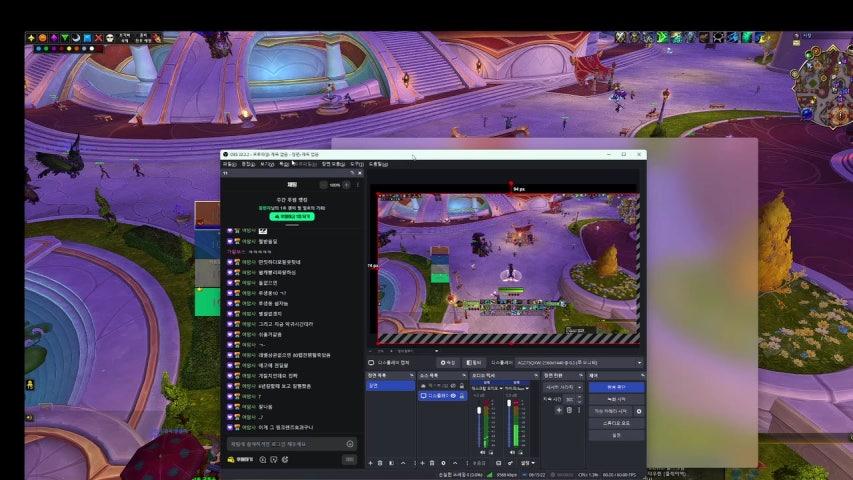Open the transition more-options dots icon
Screen dimensions: 853x480
(x=579, y=410)
